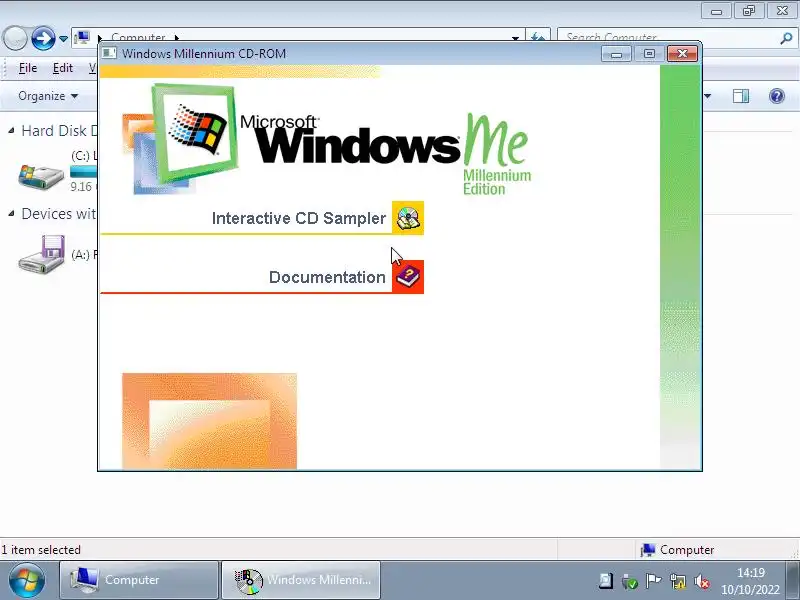The height and width of the screenshot is (600, 800).
Task: Switch to Computer taskbar button
Action: pyautogui.click(x=139, y=580)
